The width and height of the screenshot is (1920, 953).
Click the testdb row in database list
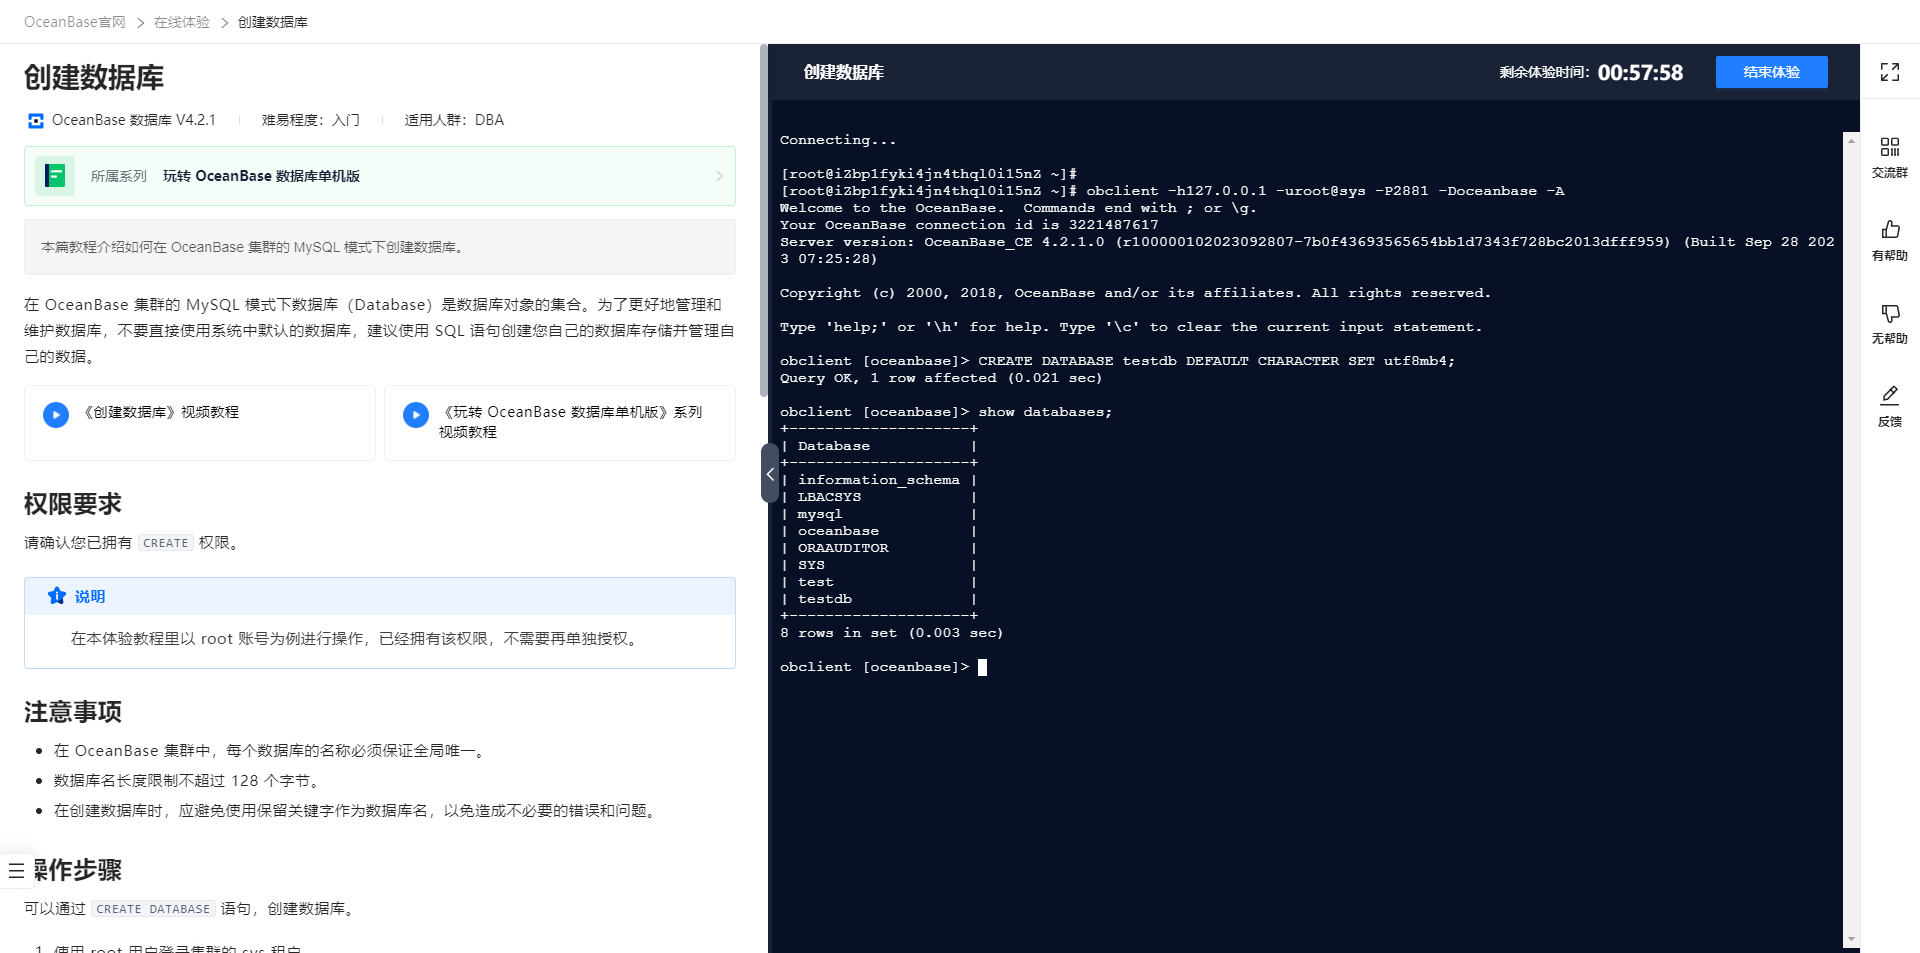[x=825, y=599]
